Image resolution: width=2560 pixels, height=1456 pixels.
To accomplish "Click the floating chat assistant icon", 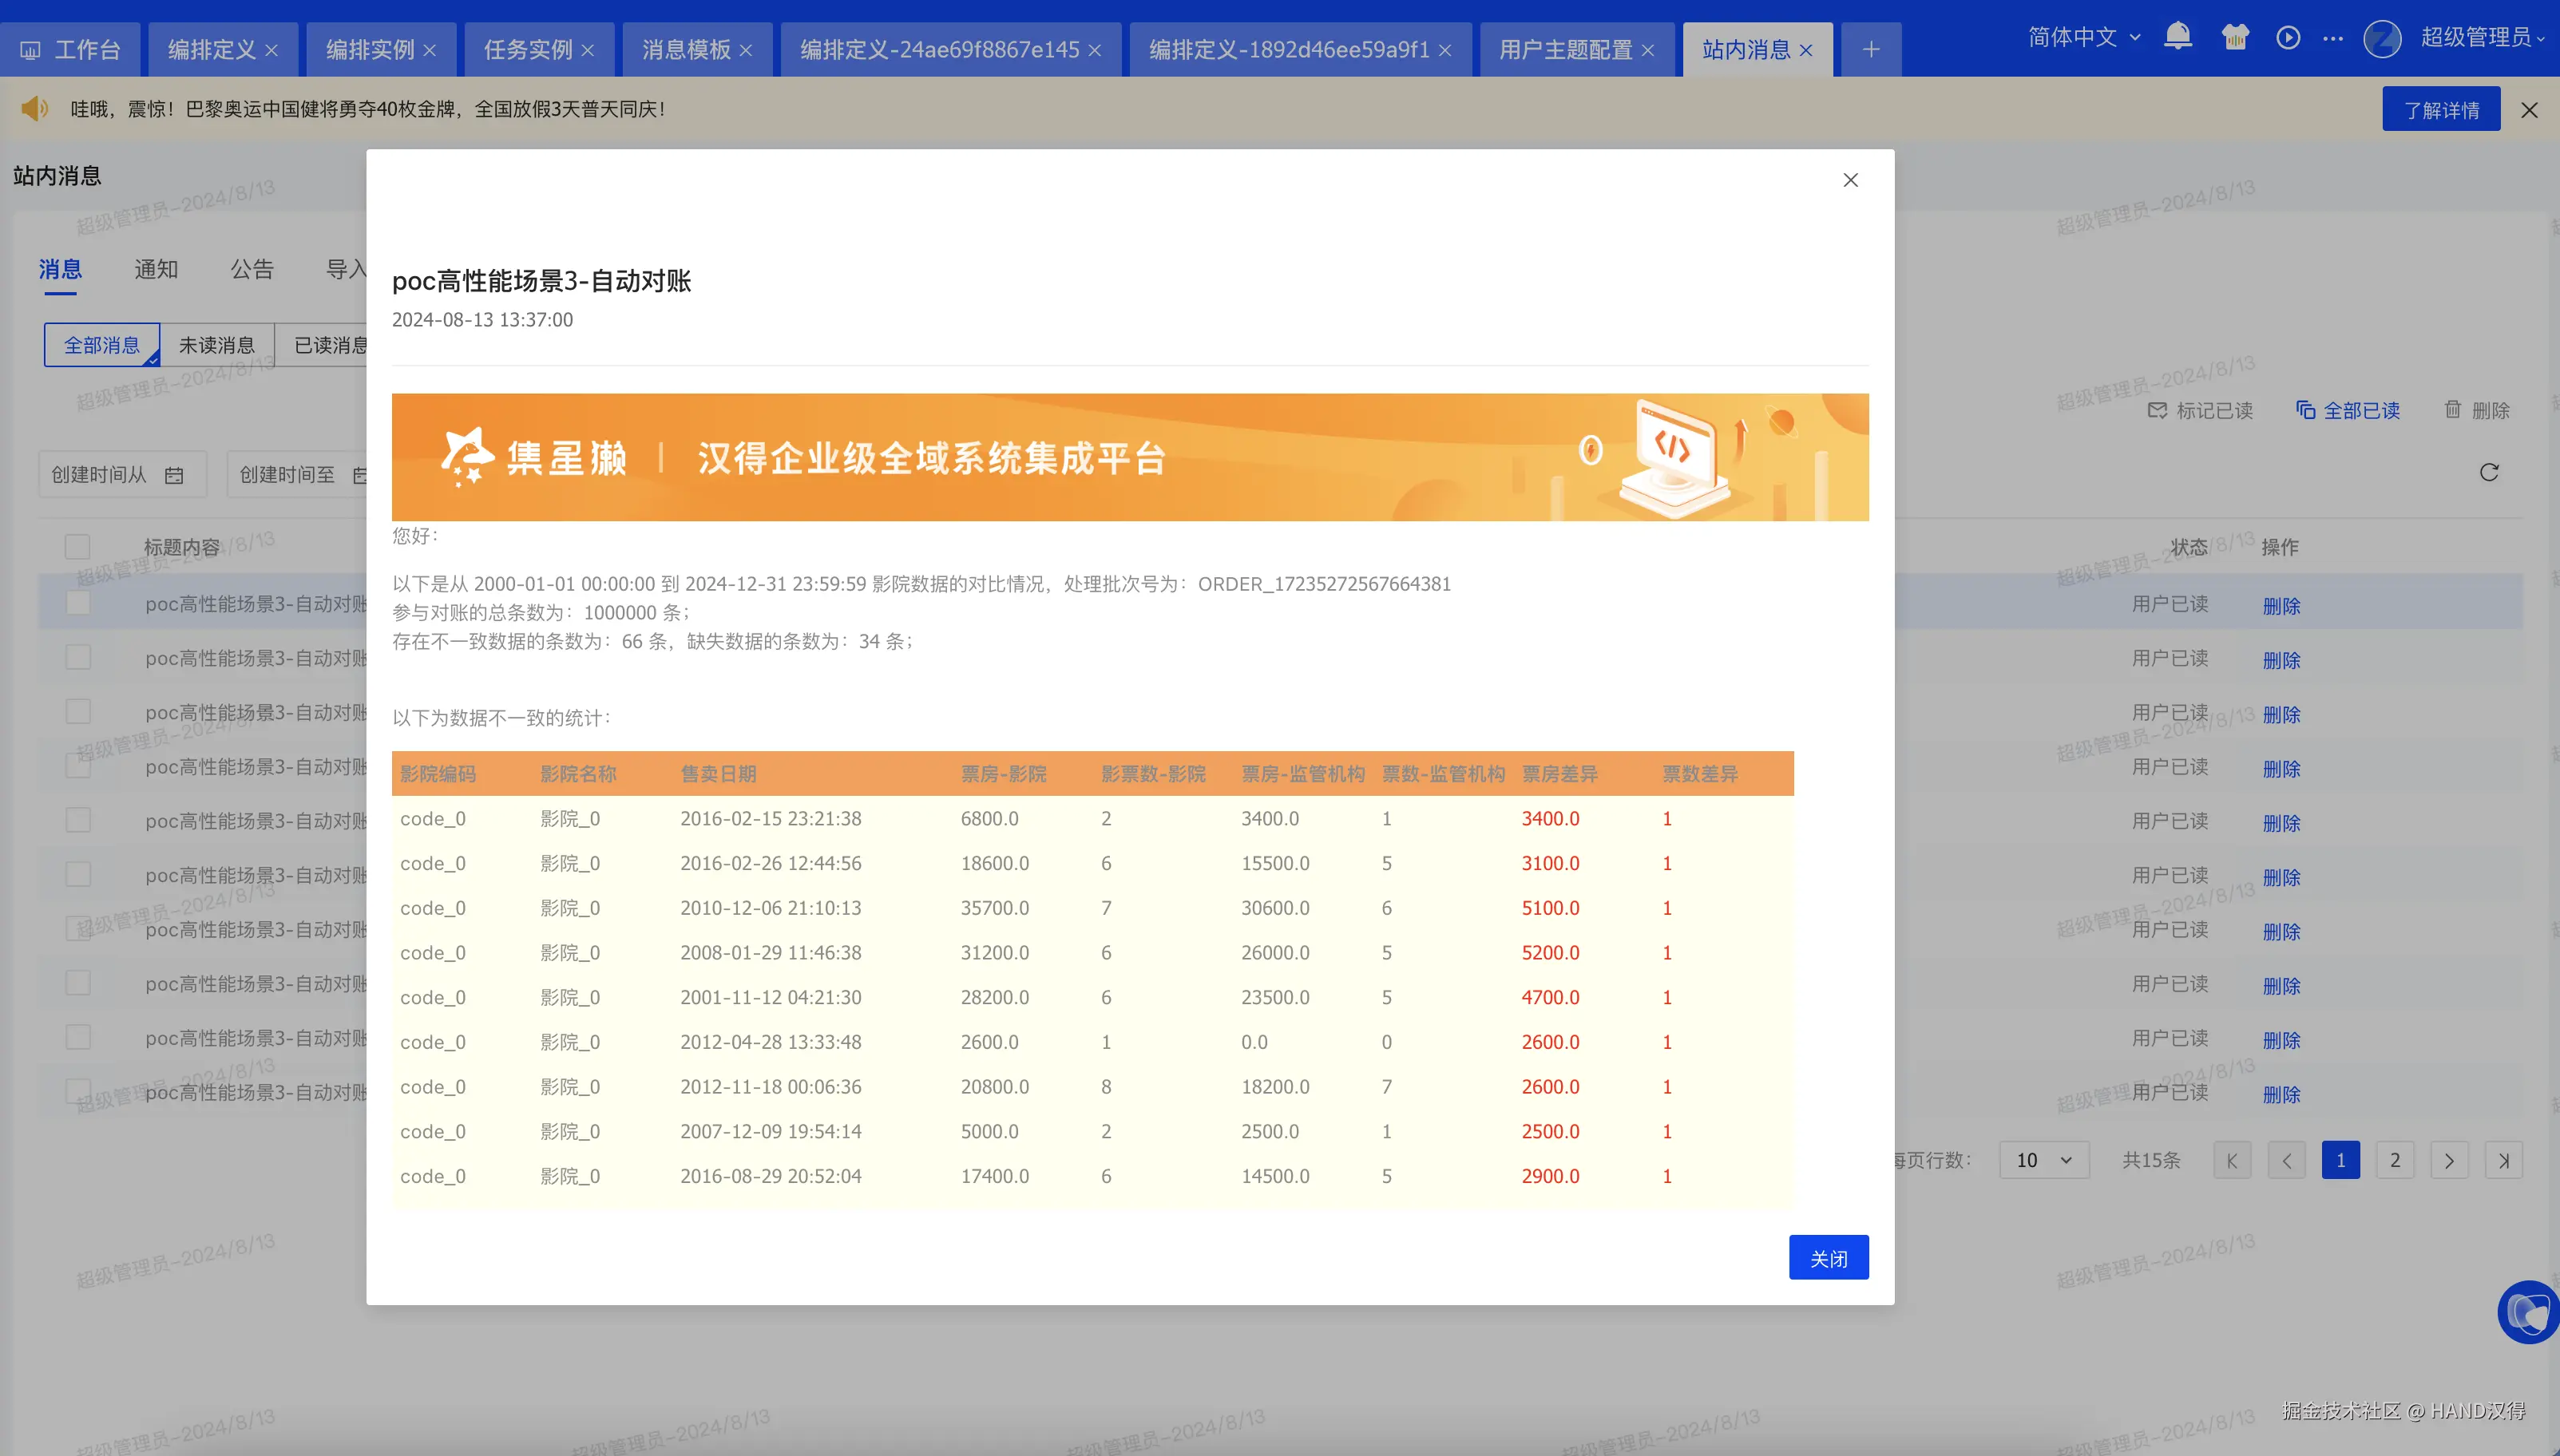I will [2527, 1311].
